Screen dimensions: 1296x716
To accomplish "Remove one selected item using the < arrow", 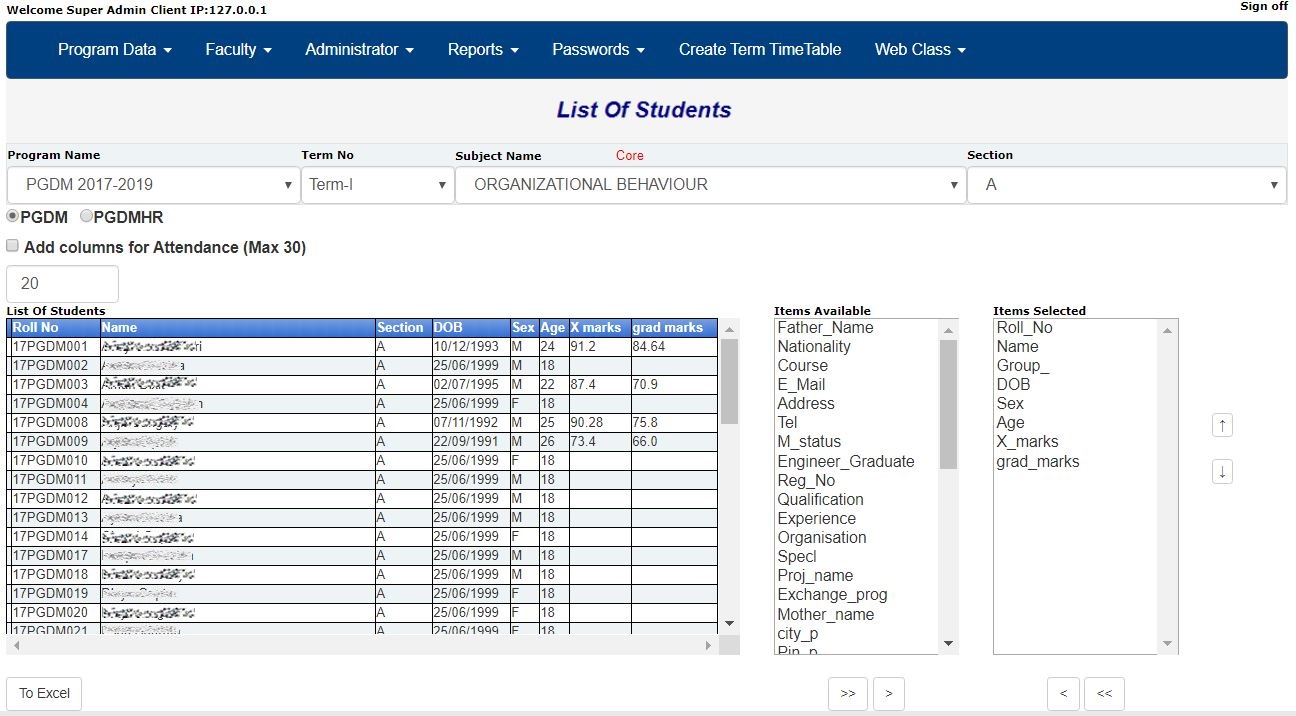I will click(x=1063, y=693).
